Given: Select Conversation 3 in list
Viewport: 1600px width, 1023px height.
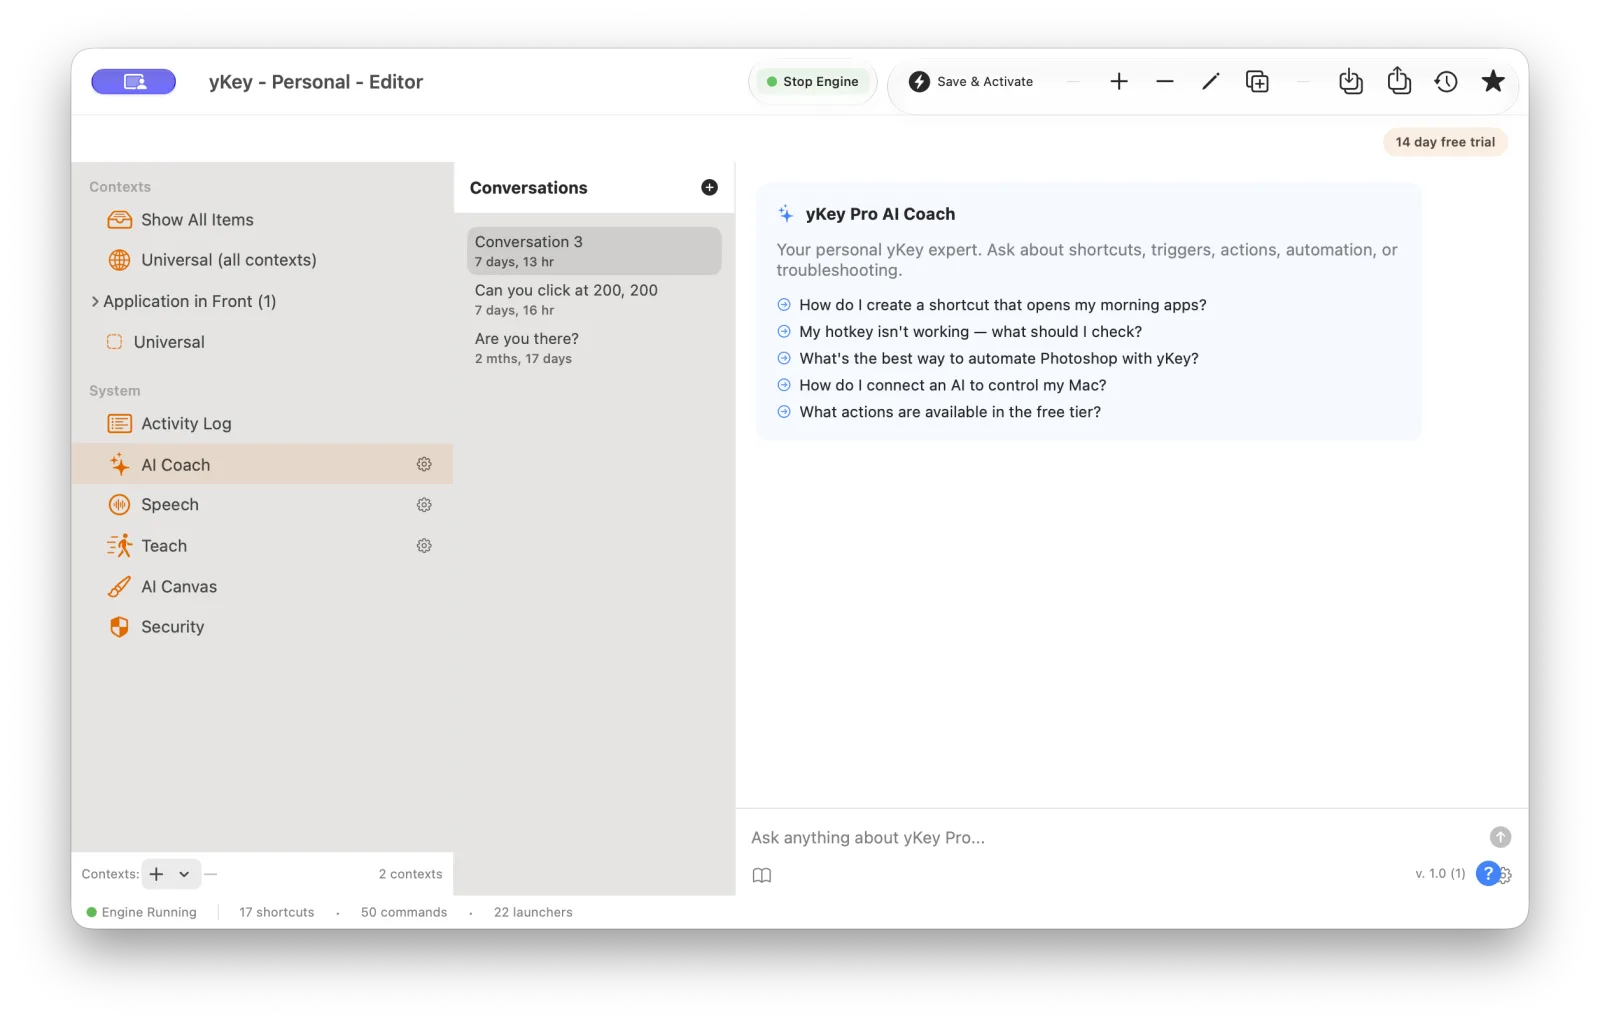Looking at the screenshot, I should pyautogui.click(x=594, y=251).
